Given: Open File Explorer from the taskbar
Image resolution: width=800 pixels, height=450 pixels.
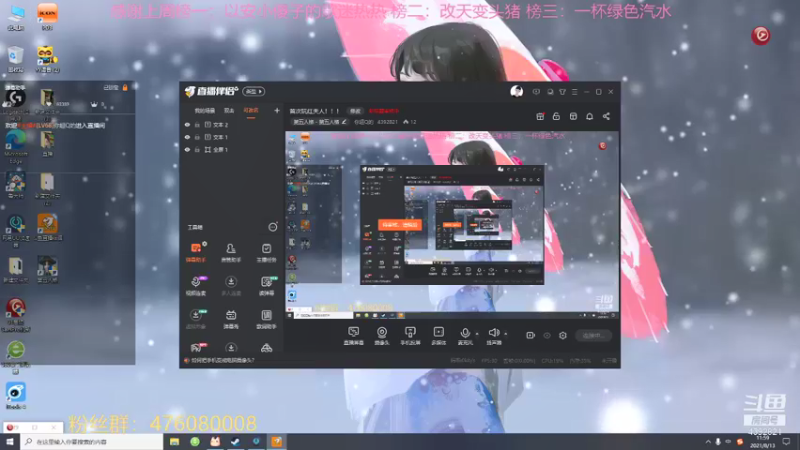Looking at the screenshot, I should coord(174,442).
